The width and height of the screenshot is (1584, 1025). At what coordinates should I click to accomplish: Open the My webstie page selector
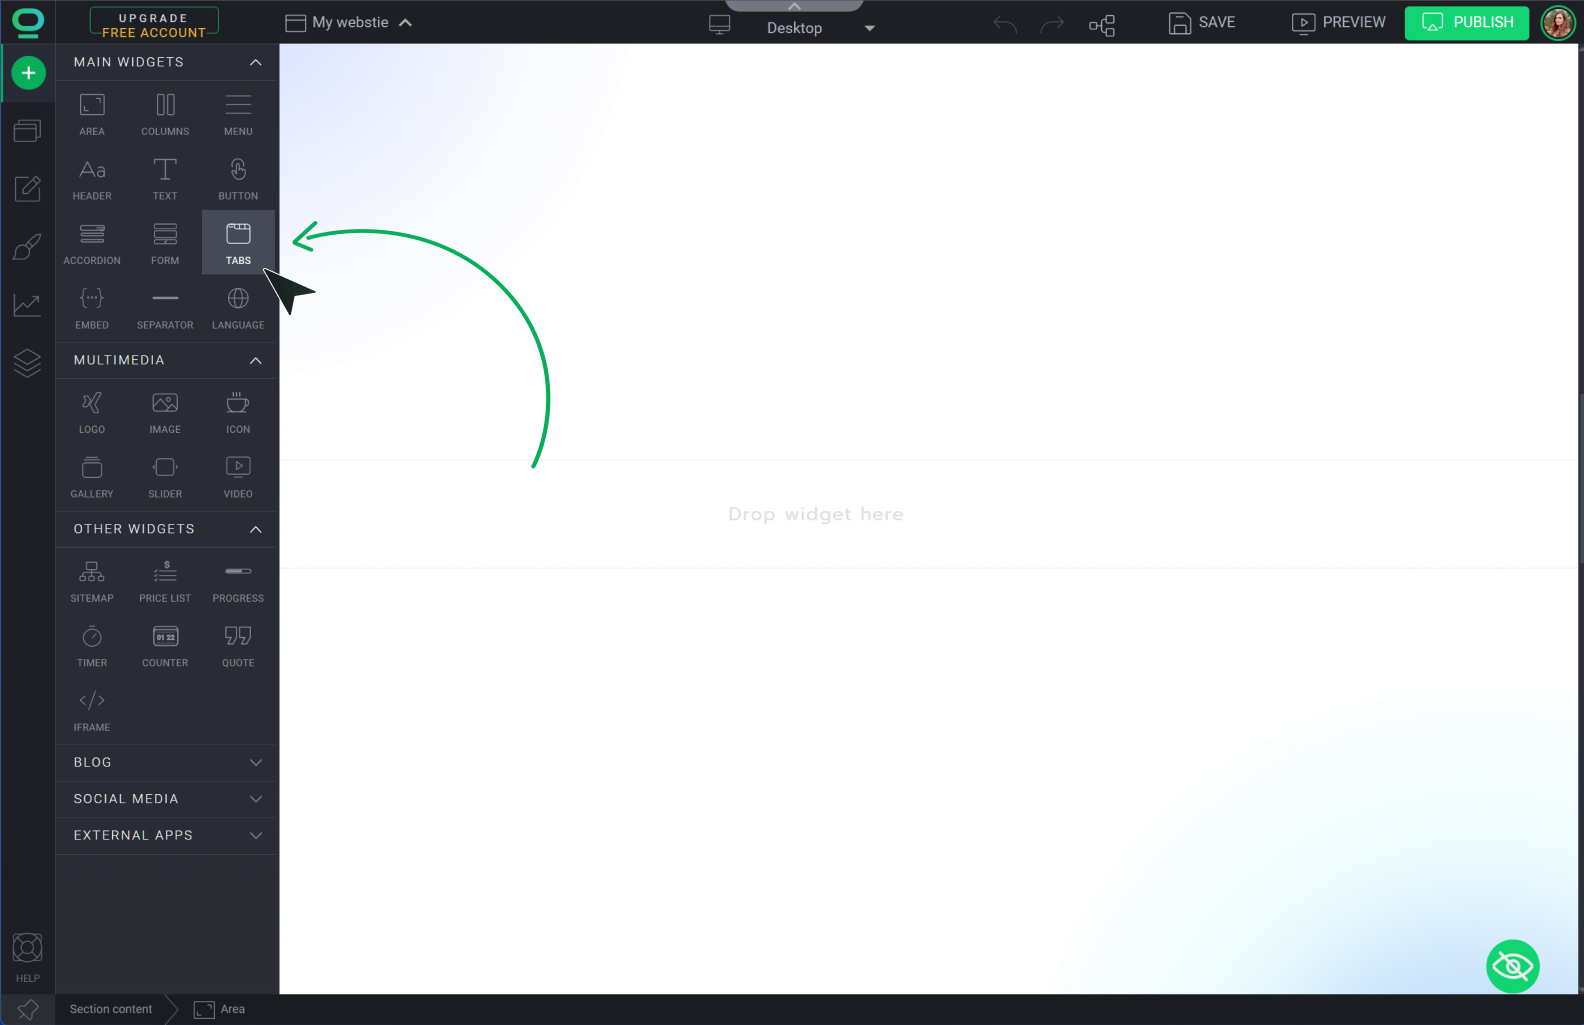click(x=349, y=22)
